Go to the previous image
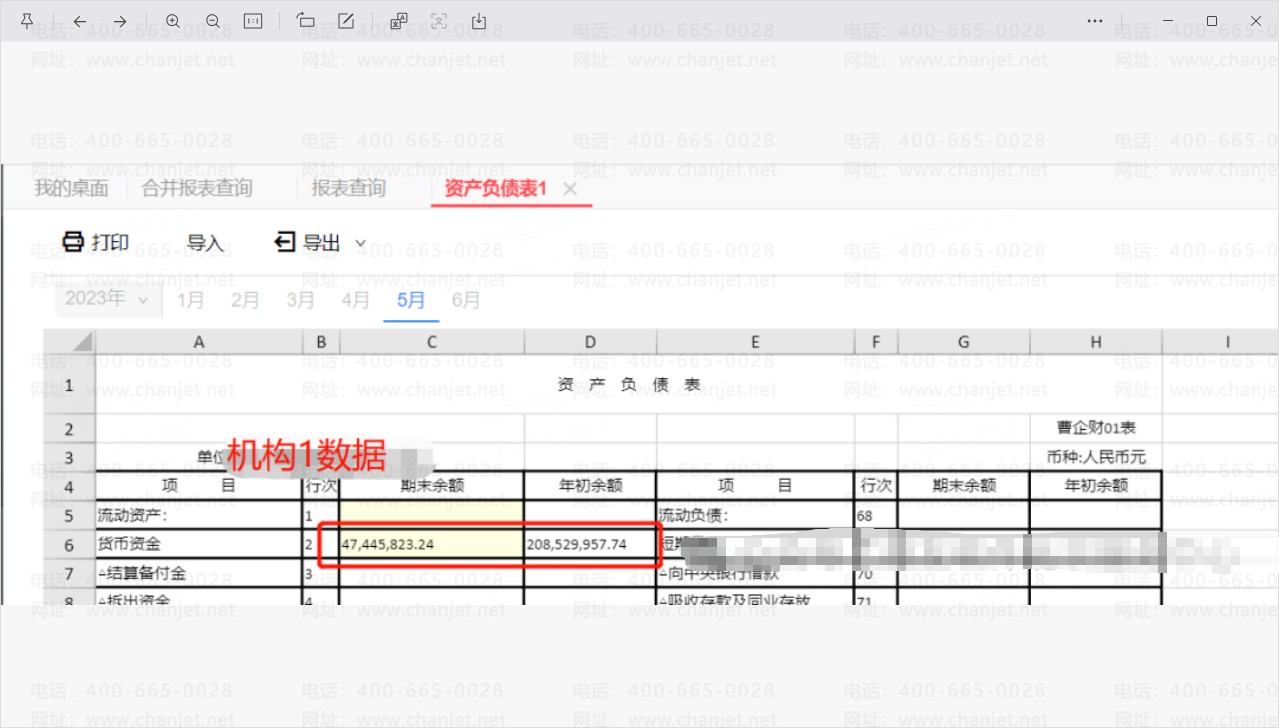1279x728 pixels. click(80, 21)
